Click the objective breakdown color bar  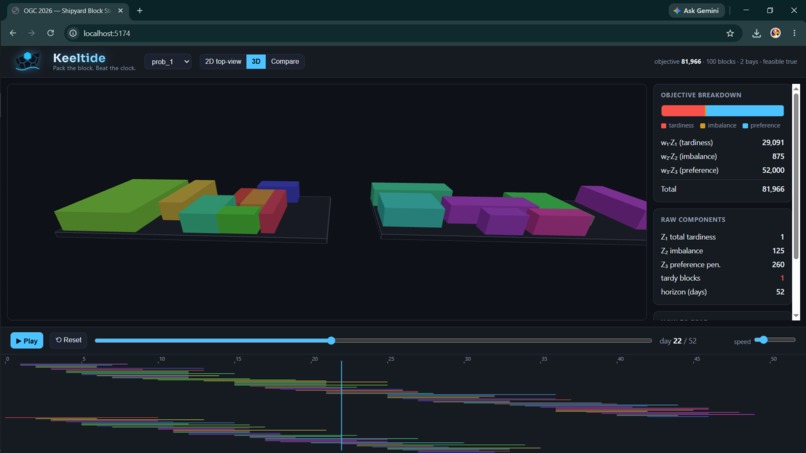coord(722,111)
